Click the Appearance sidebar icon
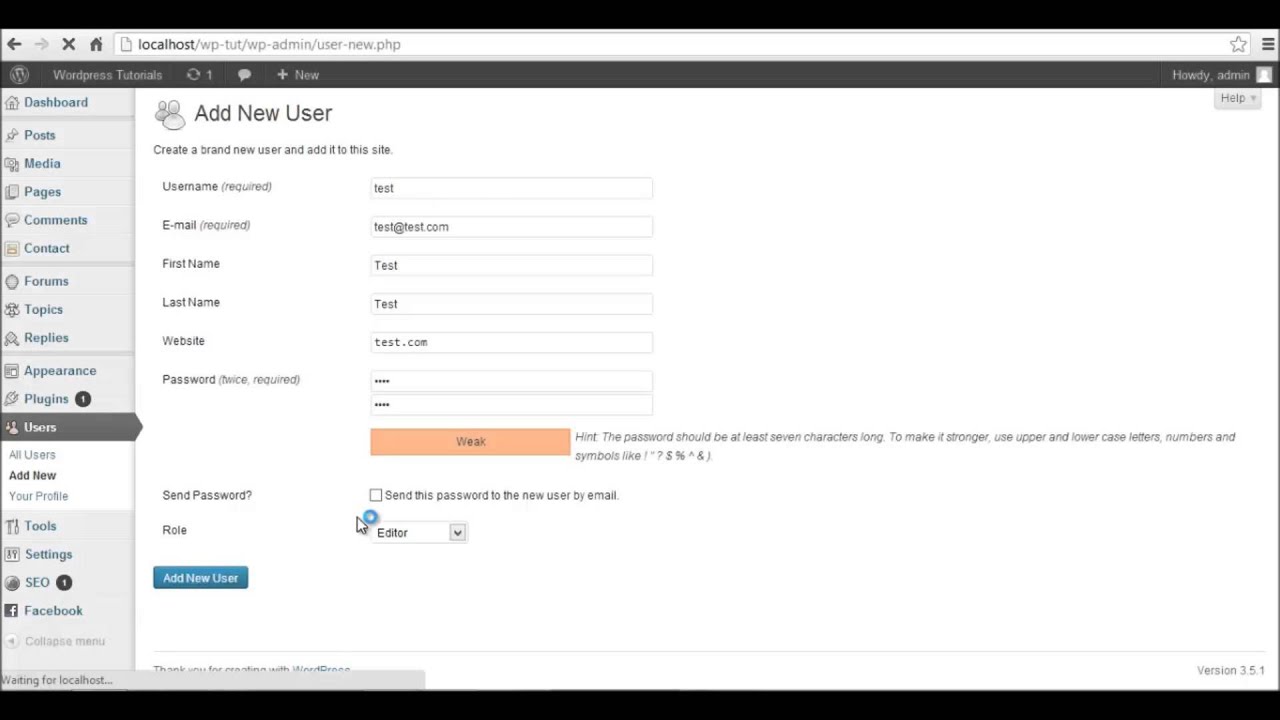This screenshot has width=1280, height=720. pyautogui.click(x=11, y=370)
